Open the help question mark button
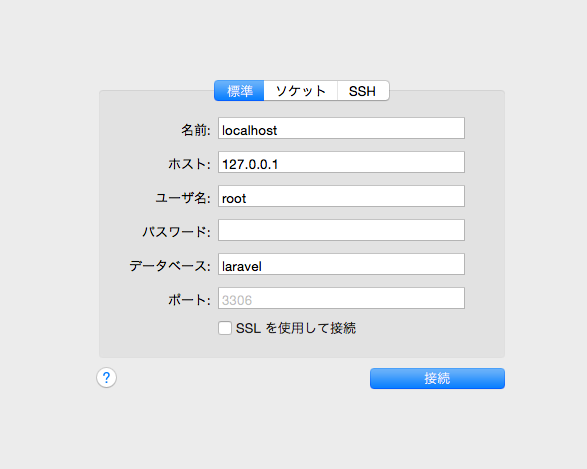 pos(106,377)
